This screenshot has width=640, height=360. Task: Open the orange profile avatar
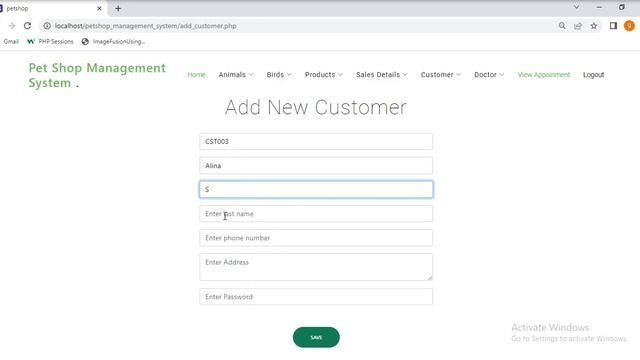pos(629,26)
